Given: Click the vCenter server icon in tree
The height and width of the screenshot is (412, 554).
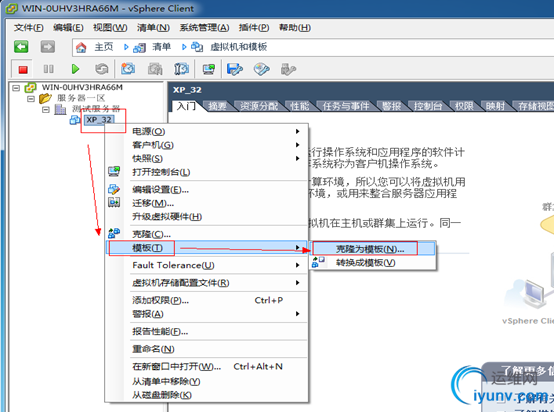Looking at the screenshot, I should pyautogui.click(x=30, y=87).
